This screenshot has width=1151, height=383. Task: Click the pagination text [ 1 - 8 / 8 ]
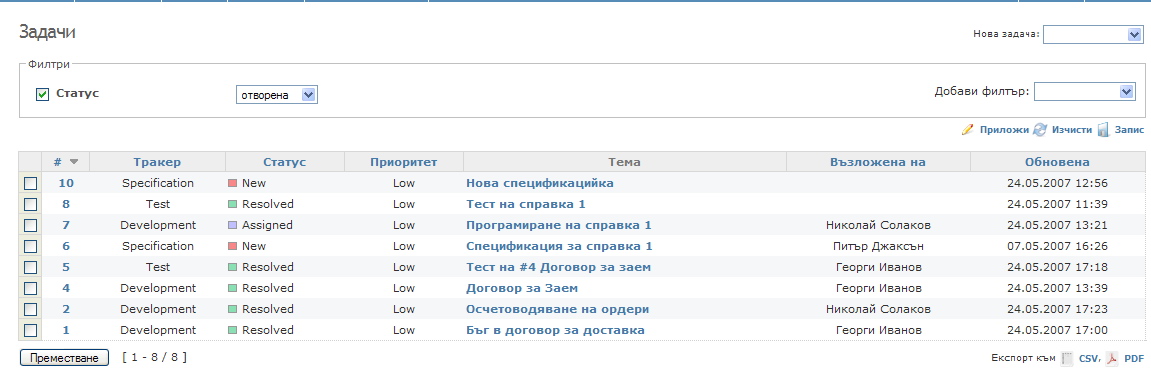154,358
